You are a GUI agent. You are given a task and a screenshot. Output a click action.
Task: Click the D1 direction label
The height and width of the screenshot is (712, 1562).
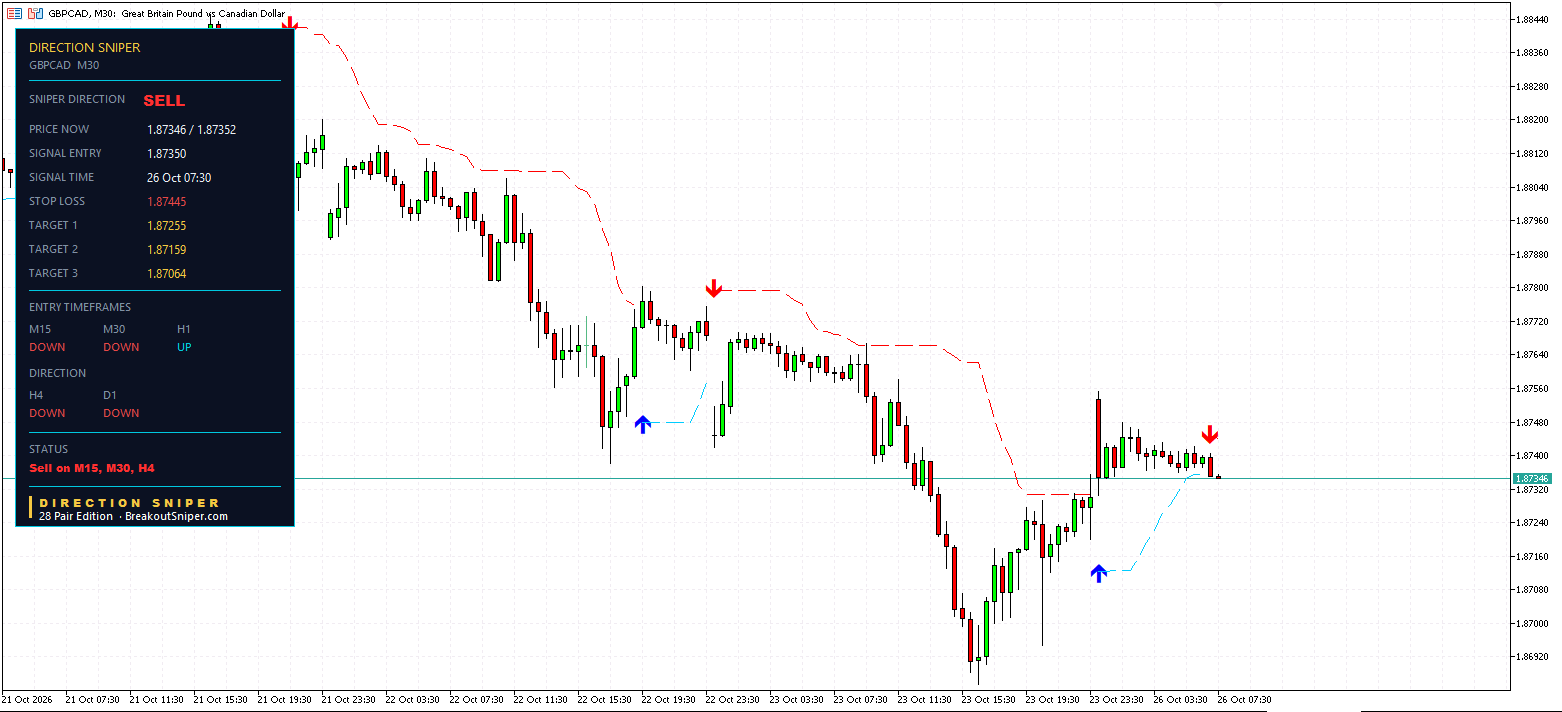(x=110, y=395)
